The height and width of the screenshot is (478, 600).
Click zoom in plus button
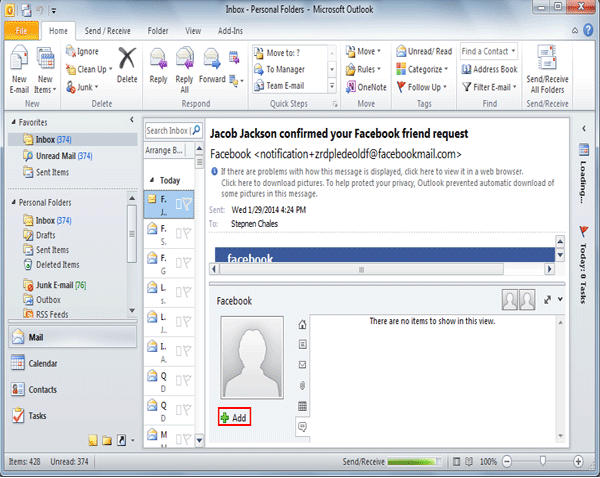(x=578, y=462)
